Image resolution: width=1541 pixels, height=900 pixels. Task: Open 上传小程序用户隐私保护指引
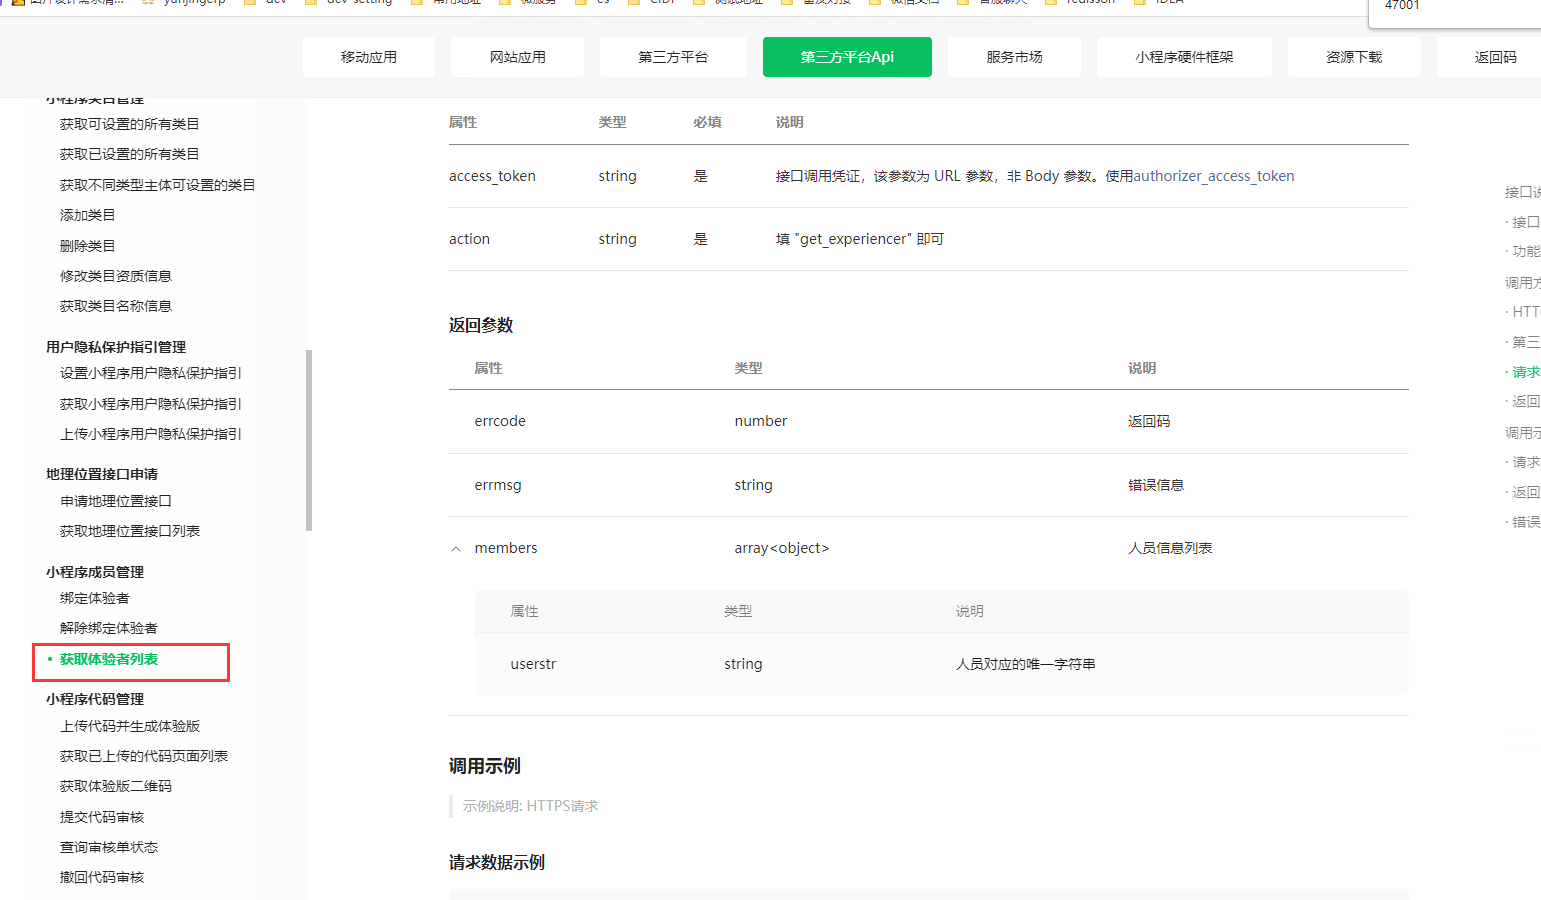pos(151,434)
